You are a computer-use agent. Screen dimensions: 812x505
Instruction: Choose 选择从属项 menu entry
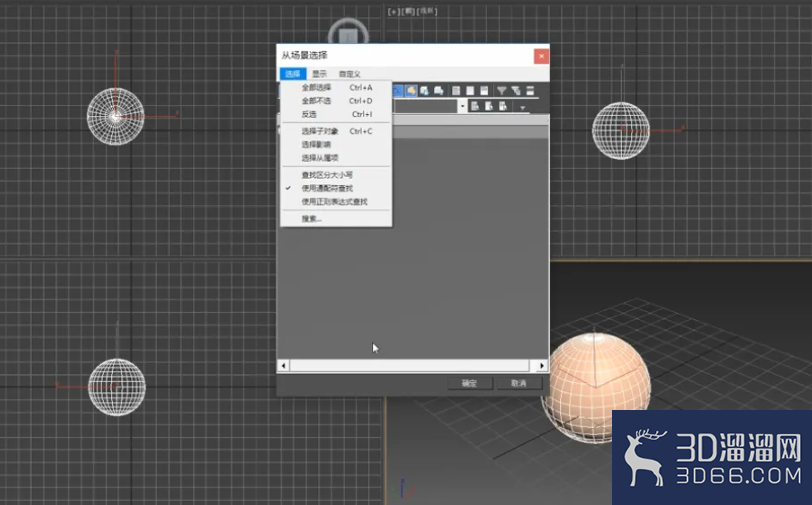coord(337,158)
